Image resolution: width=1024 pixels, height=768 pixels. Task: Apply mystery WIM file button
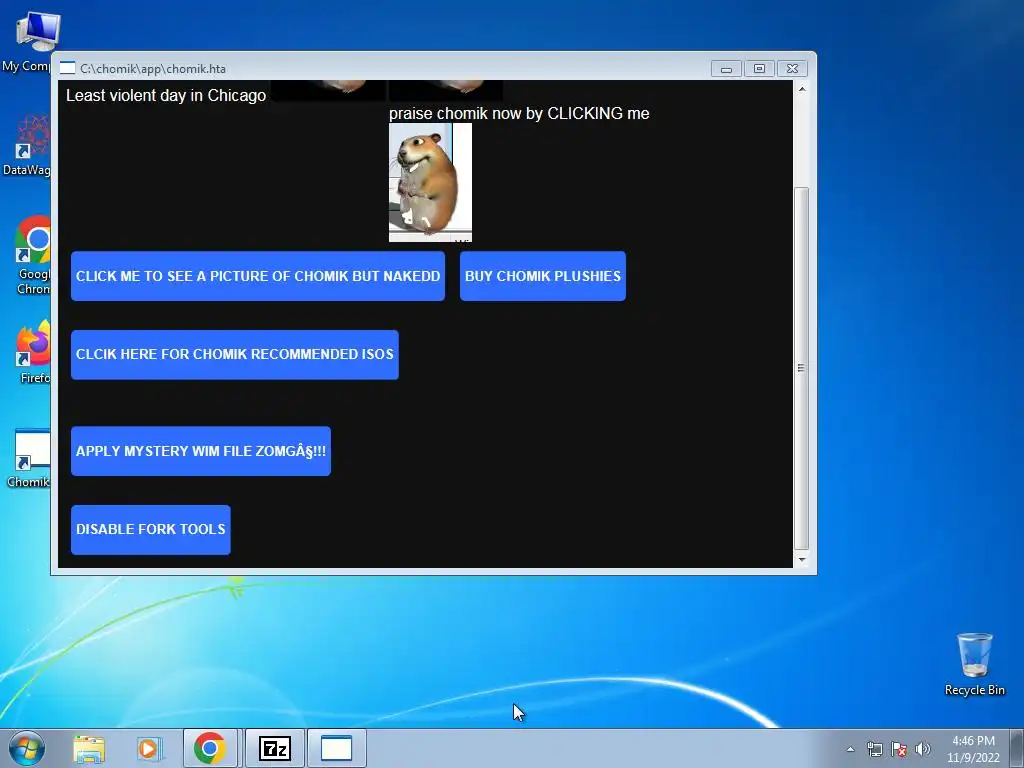[200, 451]
